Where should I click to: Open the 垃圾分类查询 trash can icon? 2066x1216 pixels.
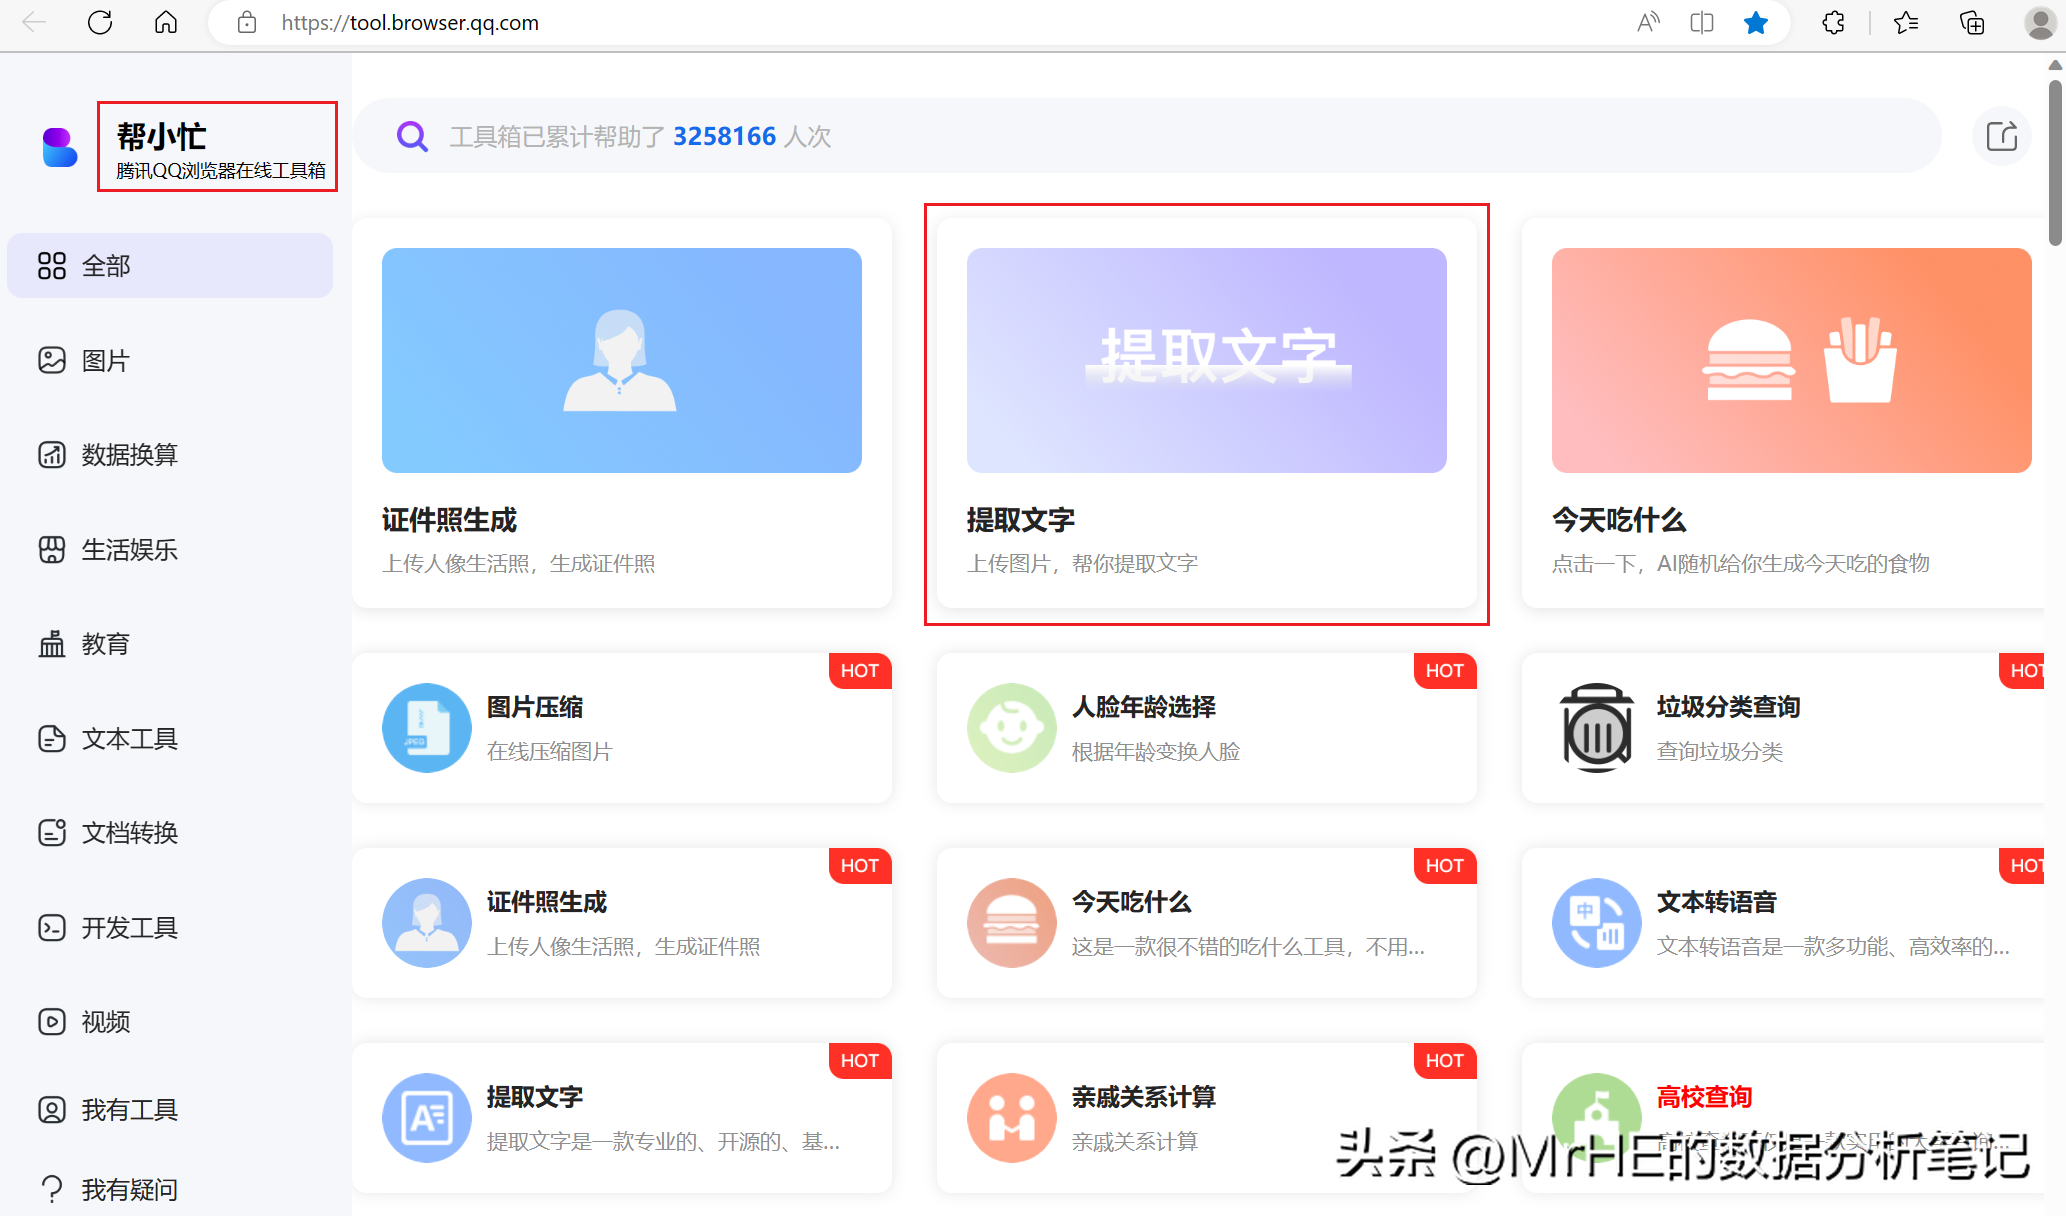click(1597, 728)
